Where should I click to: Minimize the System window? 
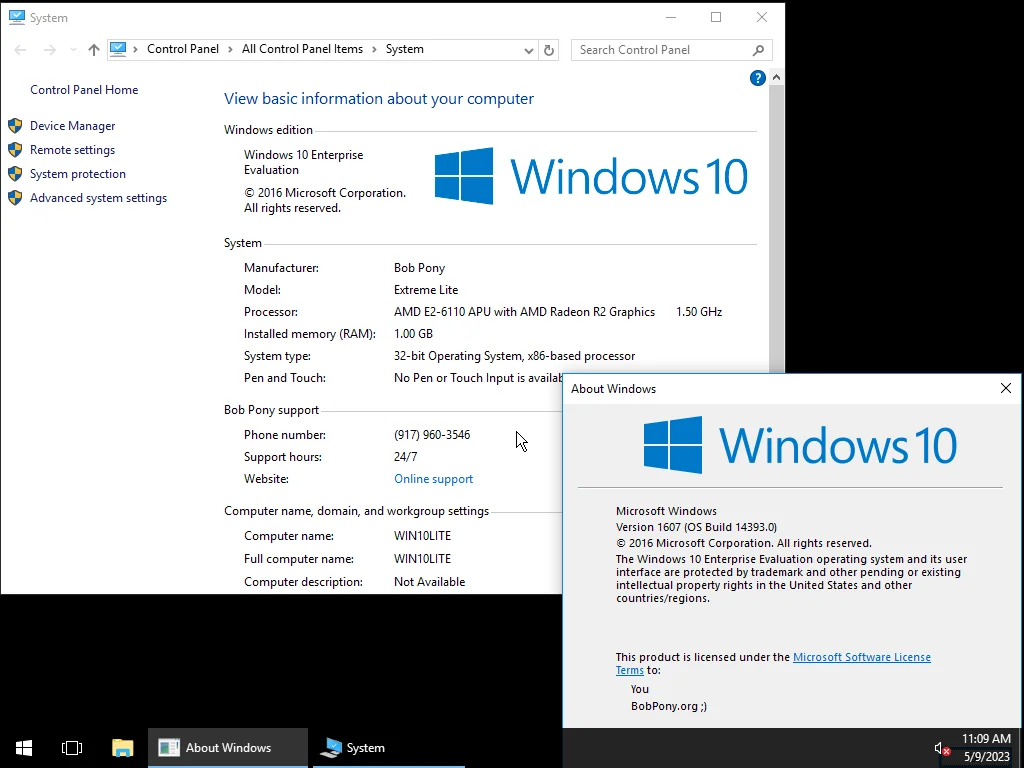[x=671, y=18]
